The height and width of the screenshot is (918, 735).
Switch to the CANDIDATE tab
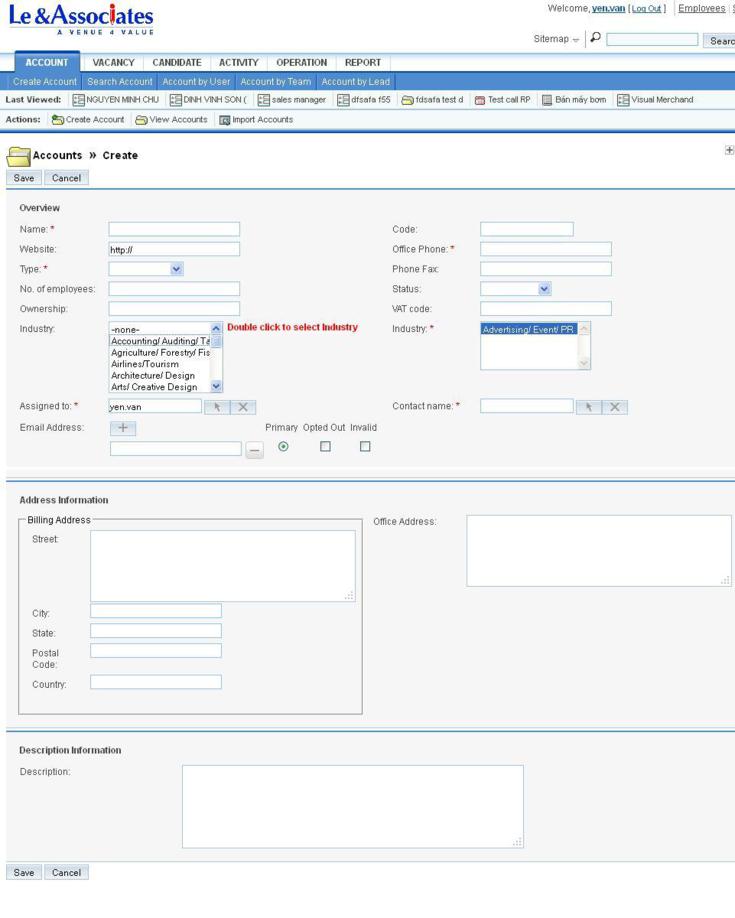pos(177,63)
